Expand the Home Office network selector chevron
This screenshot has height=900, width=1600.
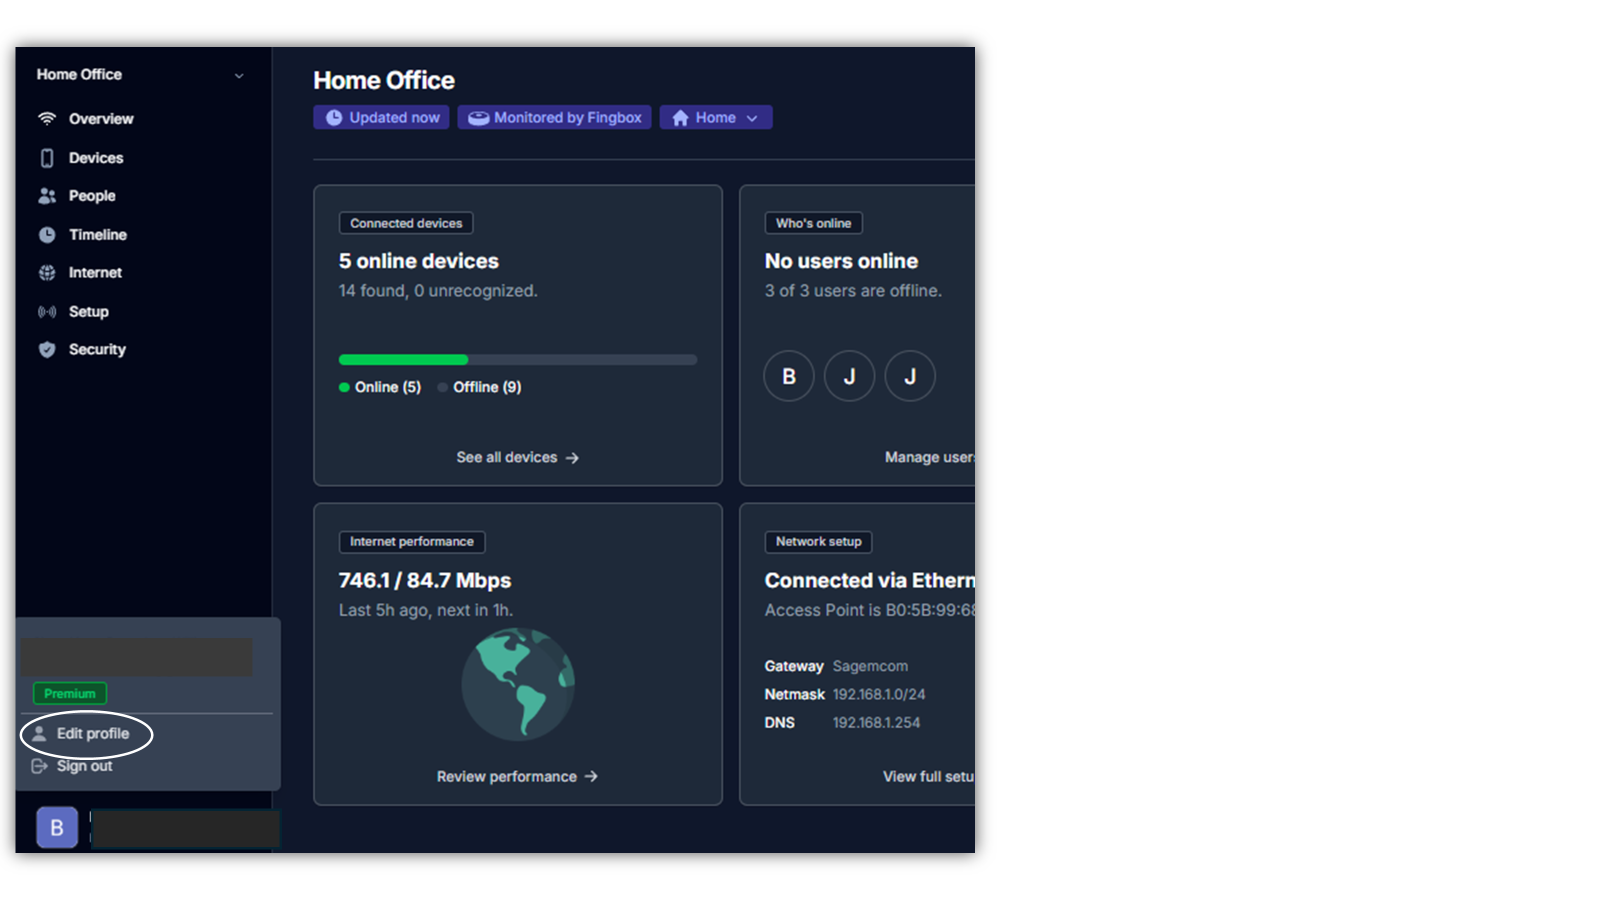click(x=239, y=76)
